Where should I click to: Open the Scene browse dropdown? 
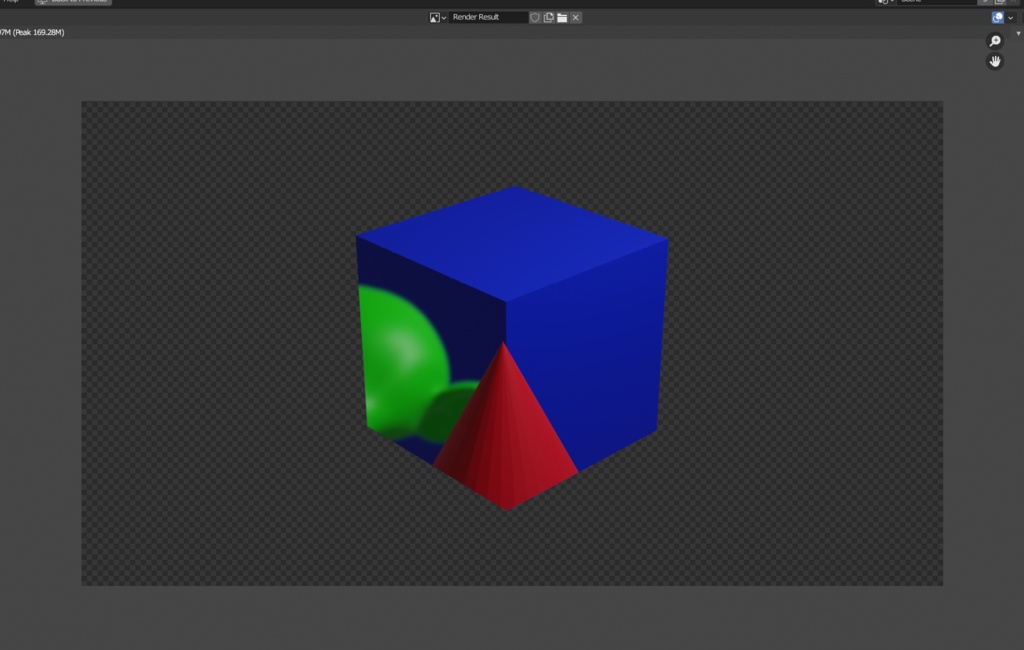[x=893, y=2]
